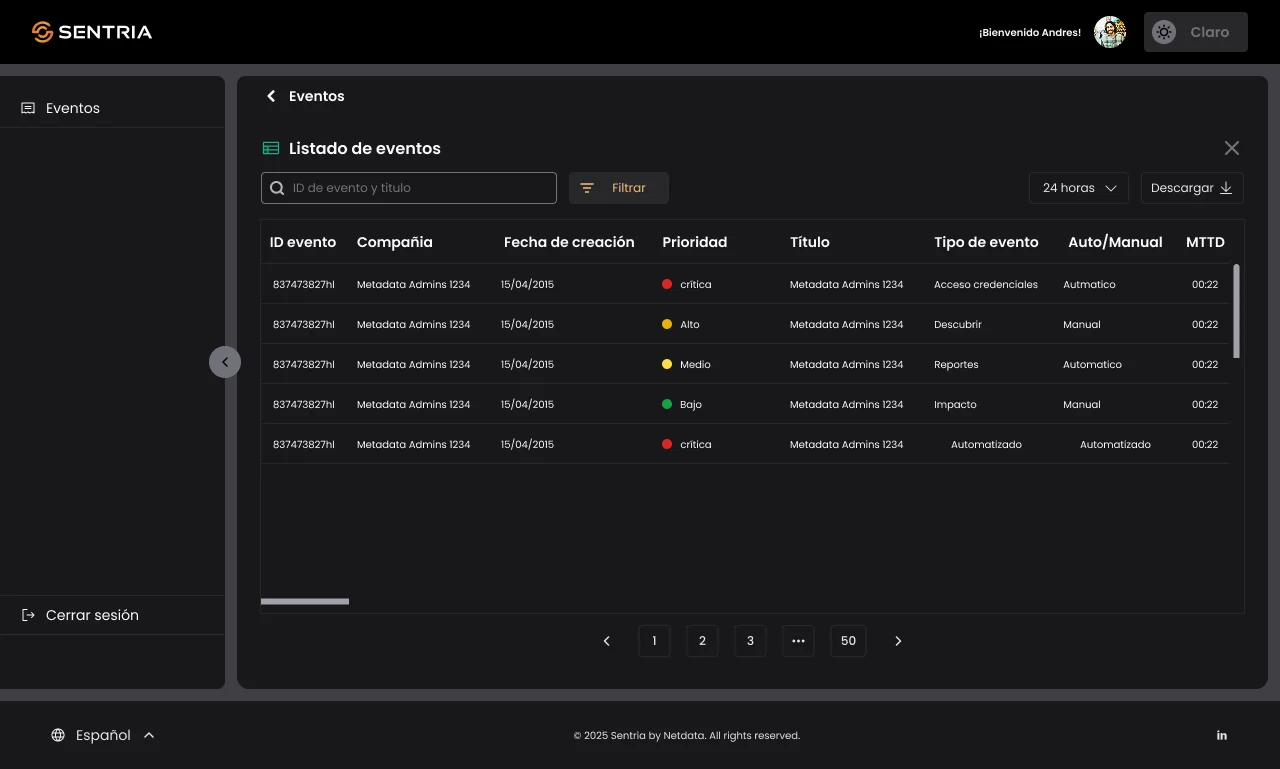Click the search magnifier icon
The image size is (1280, 769).
(278, 188)
